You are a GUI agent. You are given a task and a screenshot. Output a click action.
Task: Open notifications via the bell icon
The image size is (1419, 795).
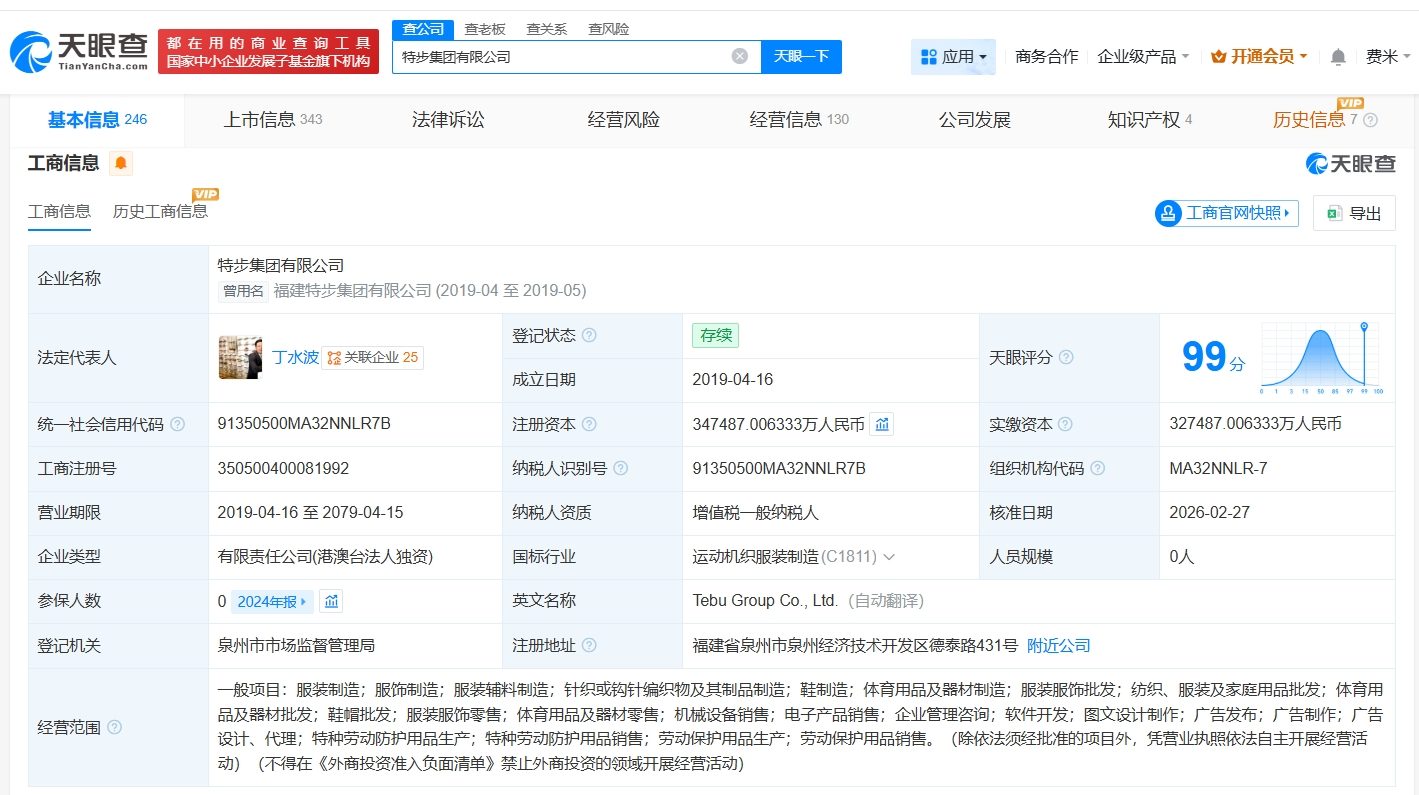coord(1337,57)
